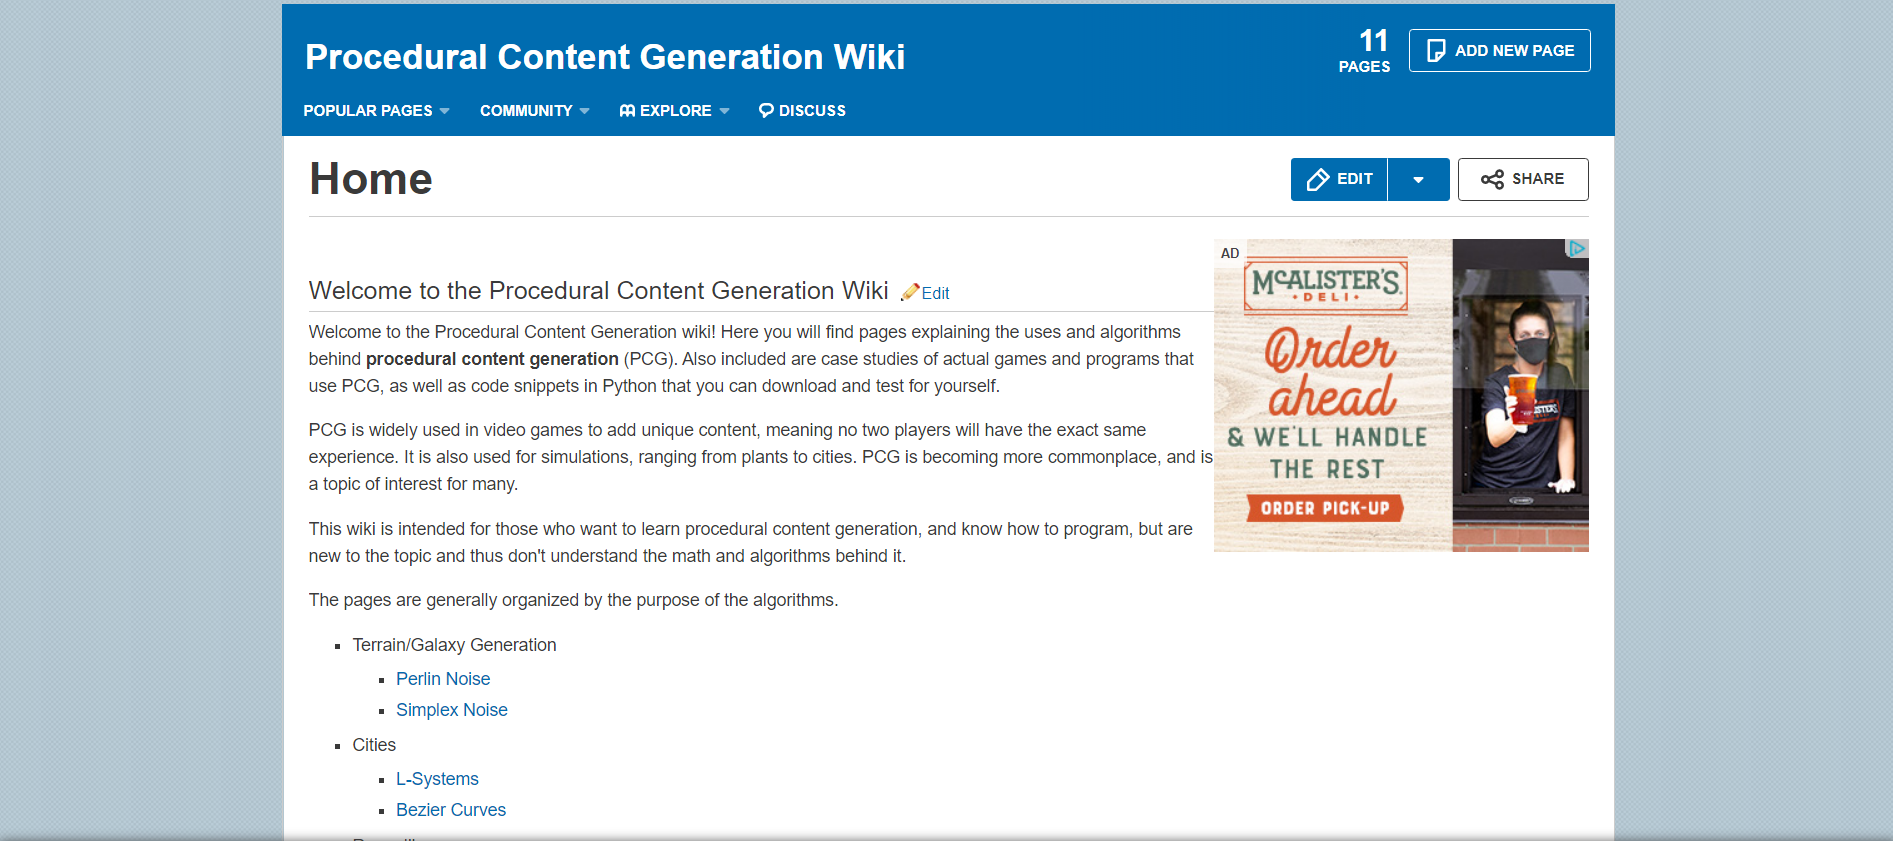The width and height of the screenshot is (1893, 841).
Task: Open the Discuss menu item
Action: [802, 111]
